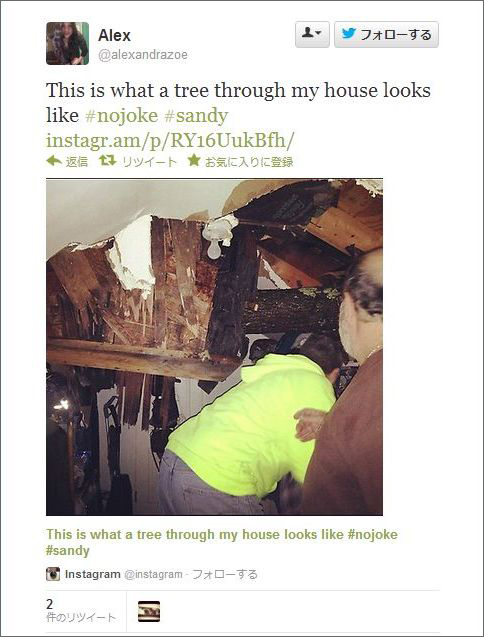The width and height of the screenshot is (484, 637).
Task: Click the reply arrow icon
Action: point(54,161)
